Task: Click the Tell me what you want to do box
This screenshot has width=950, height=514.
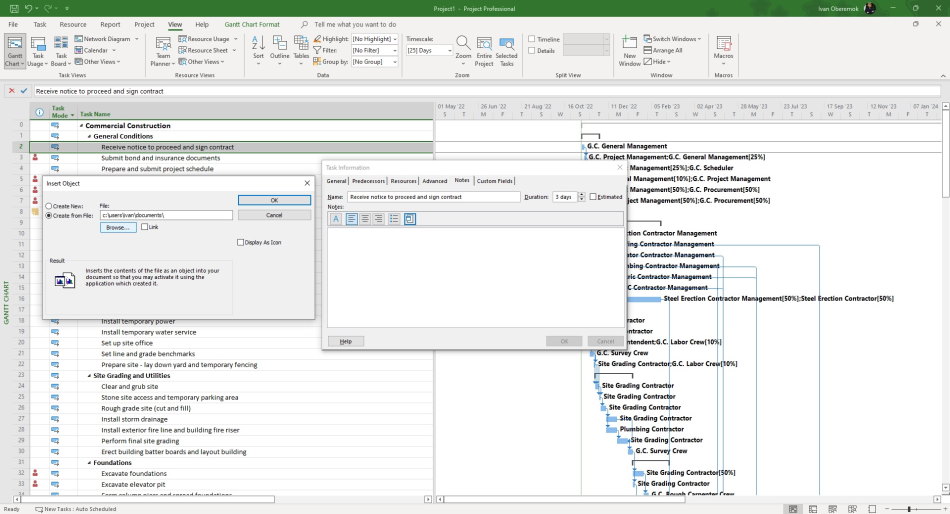Action: click(355, 24)
